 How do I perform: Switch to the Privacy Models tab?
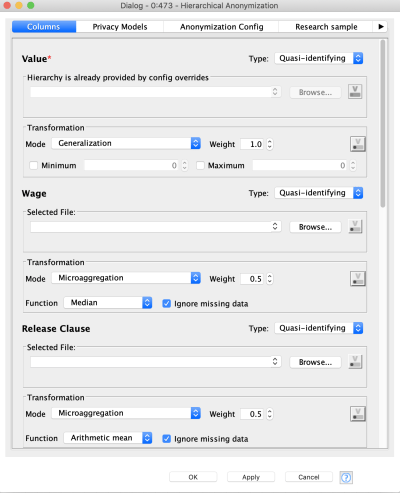[x=120, y=27]
